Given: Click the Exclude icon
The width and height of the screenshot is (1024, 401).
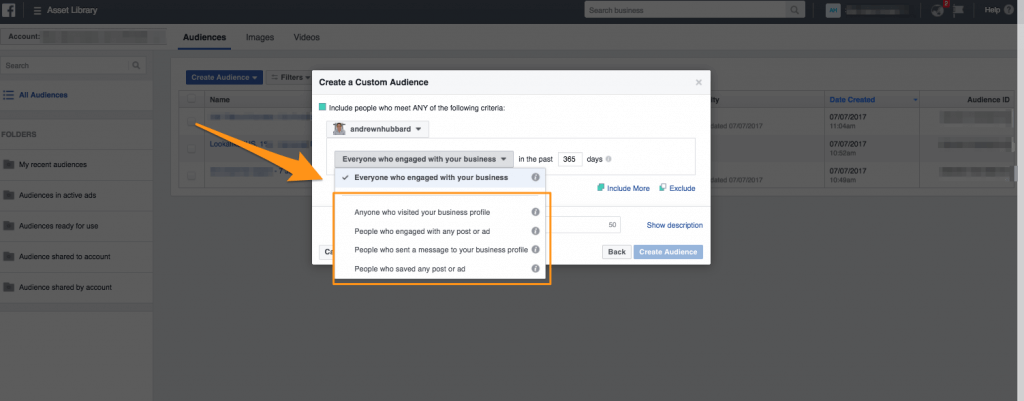Looking at the screenshot, I should coord(662,188).
